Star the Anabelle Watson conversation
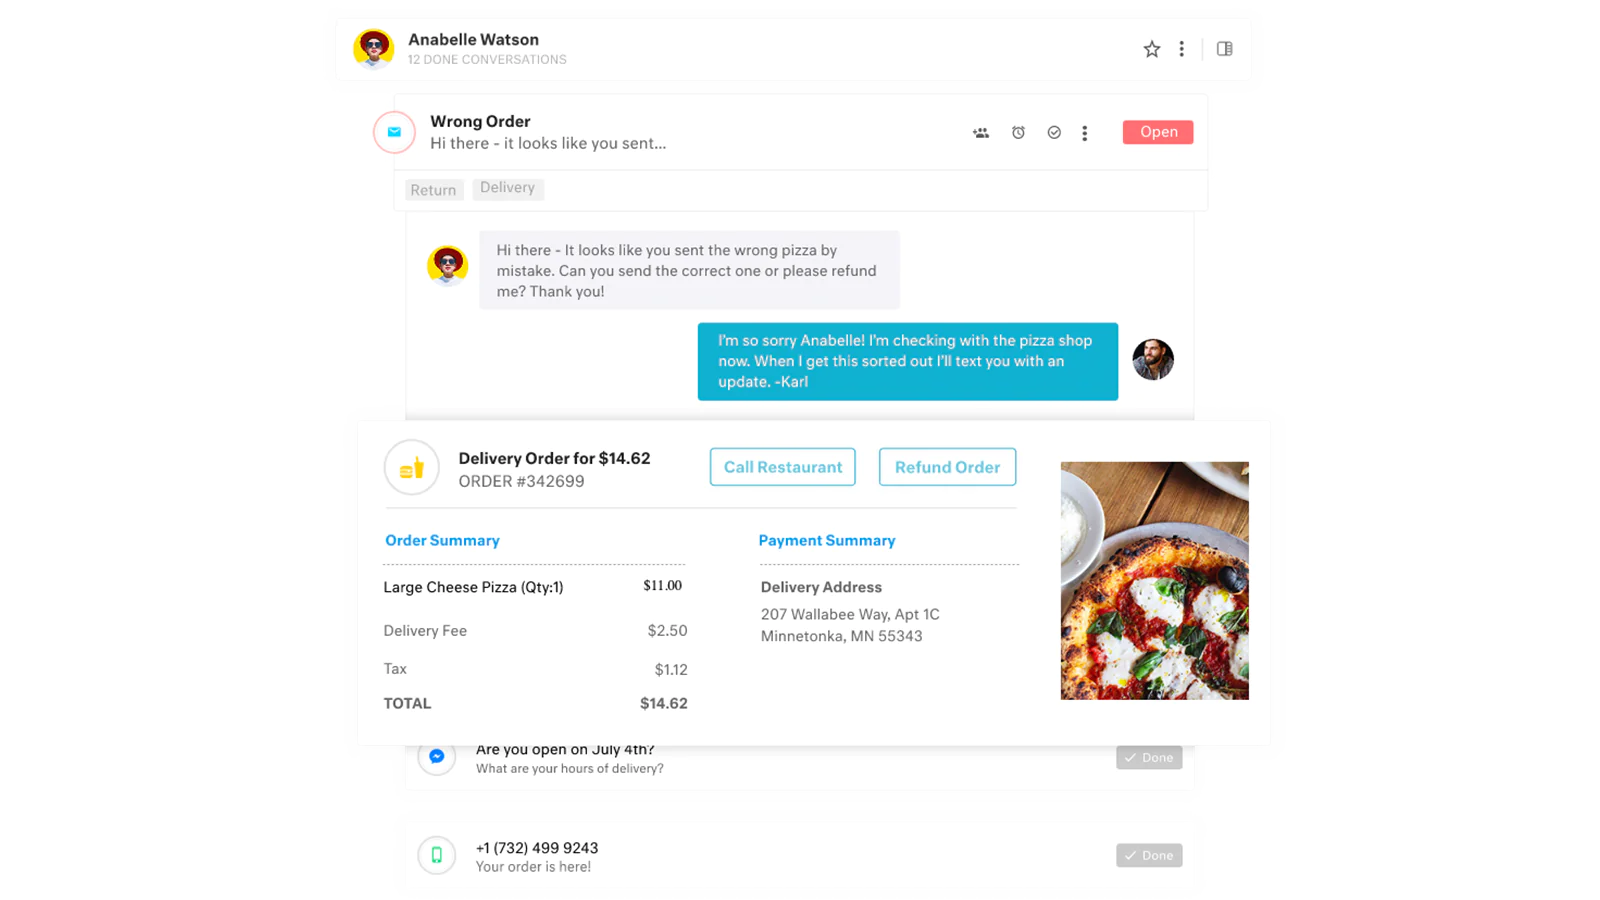 (1151, 49)
